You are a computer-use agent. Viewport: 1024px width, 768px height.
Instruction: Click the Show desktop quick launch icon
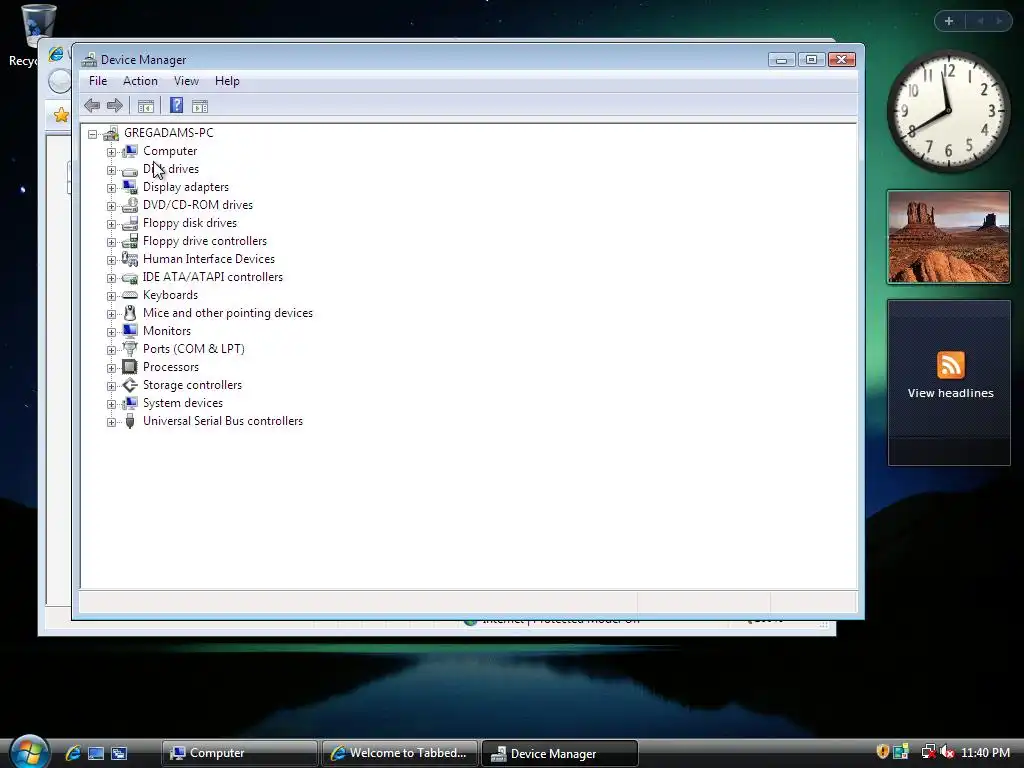point(96,753)
